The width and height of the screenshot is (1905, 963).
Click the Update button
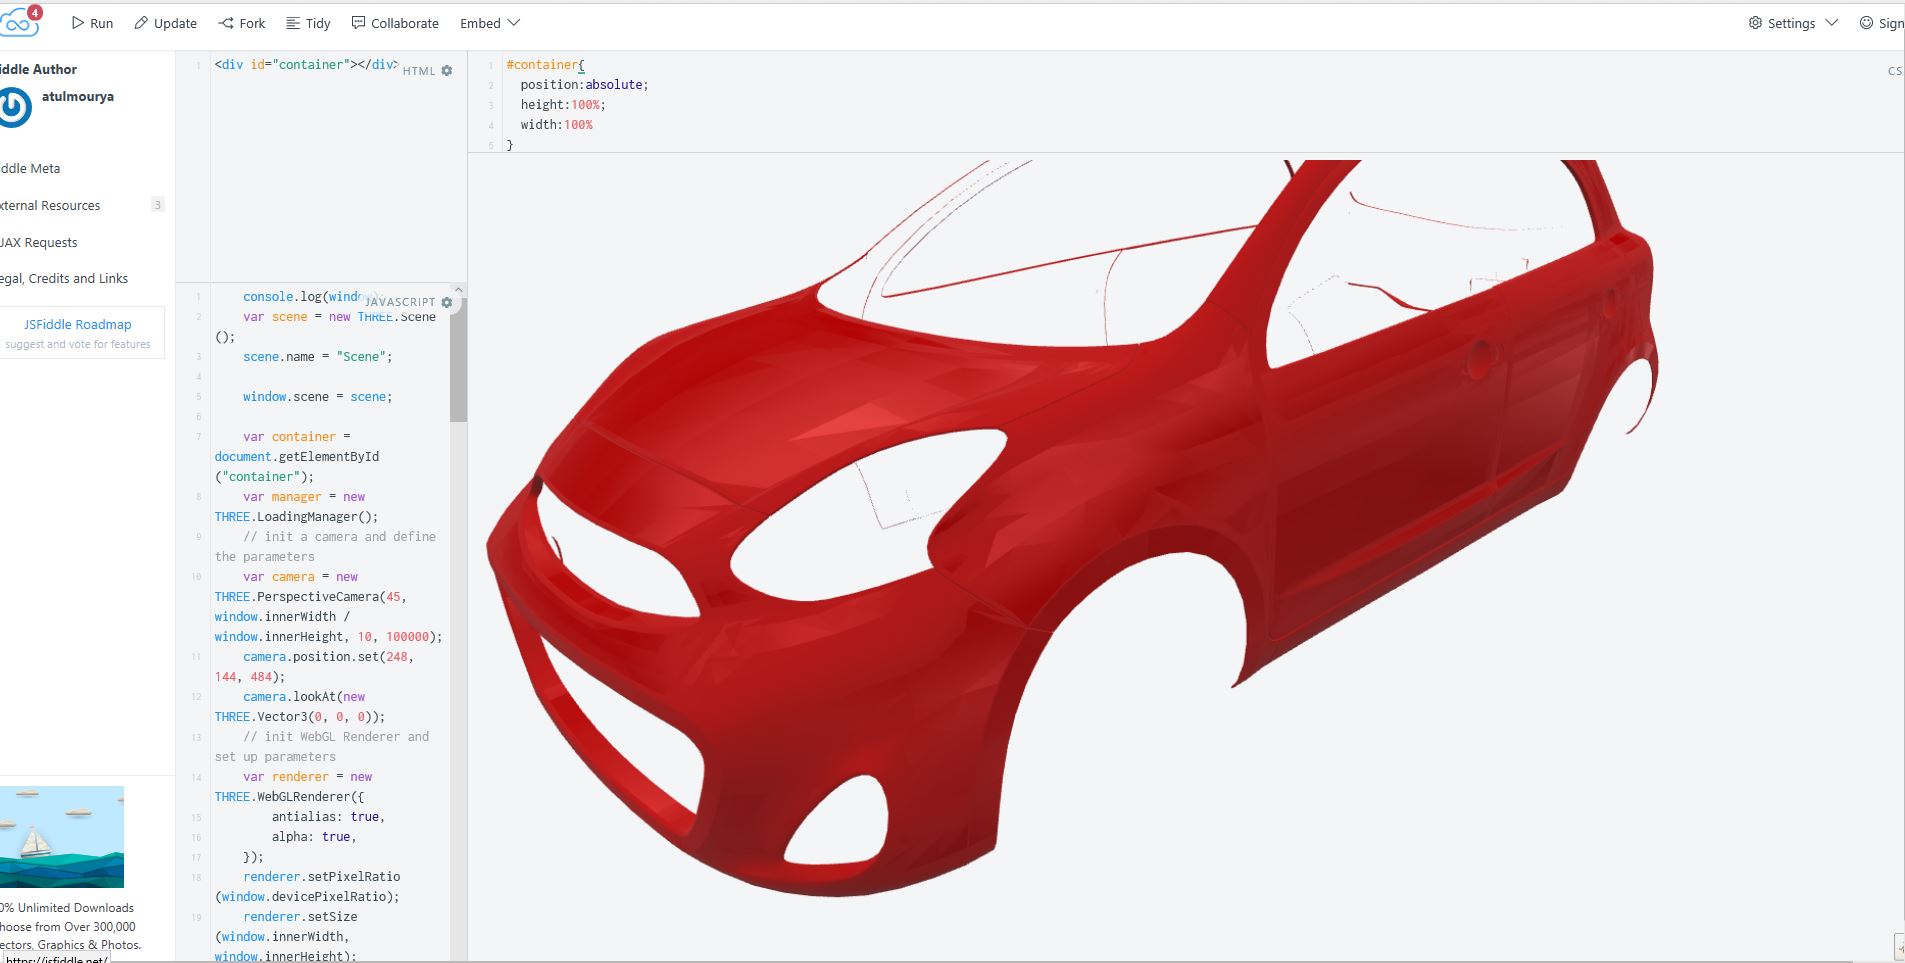coord(166,23)
